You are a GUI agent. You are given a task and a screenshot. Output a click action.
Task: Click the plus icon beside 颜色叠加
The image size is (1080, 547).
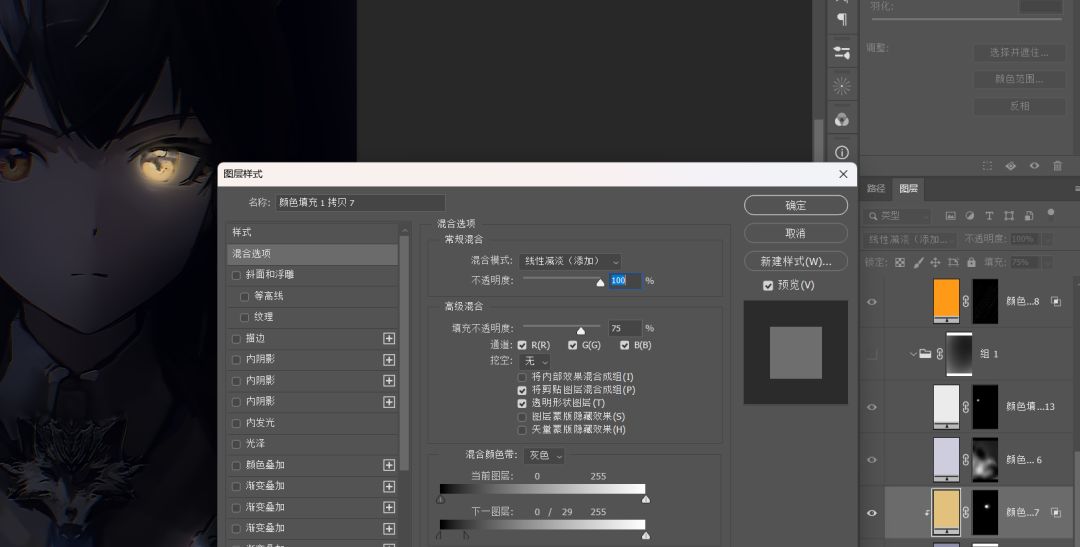click(389, 465)
